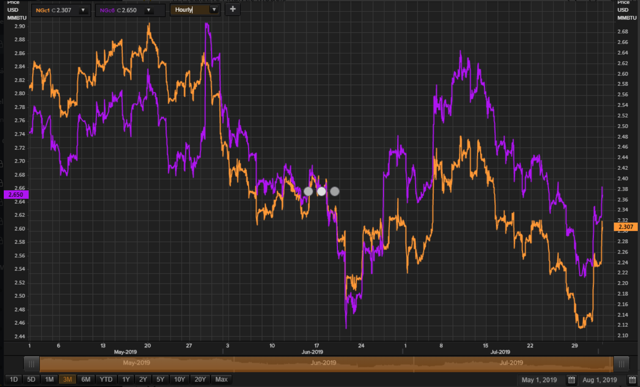This screenshot has width=640, height=387.
Task: Choose the 3M time range
Action: click(x=67, y=380)
